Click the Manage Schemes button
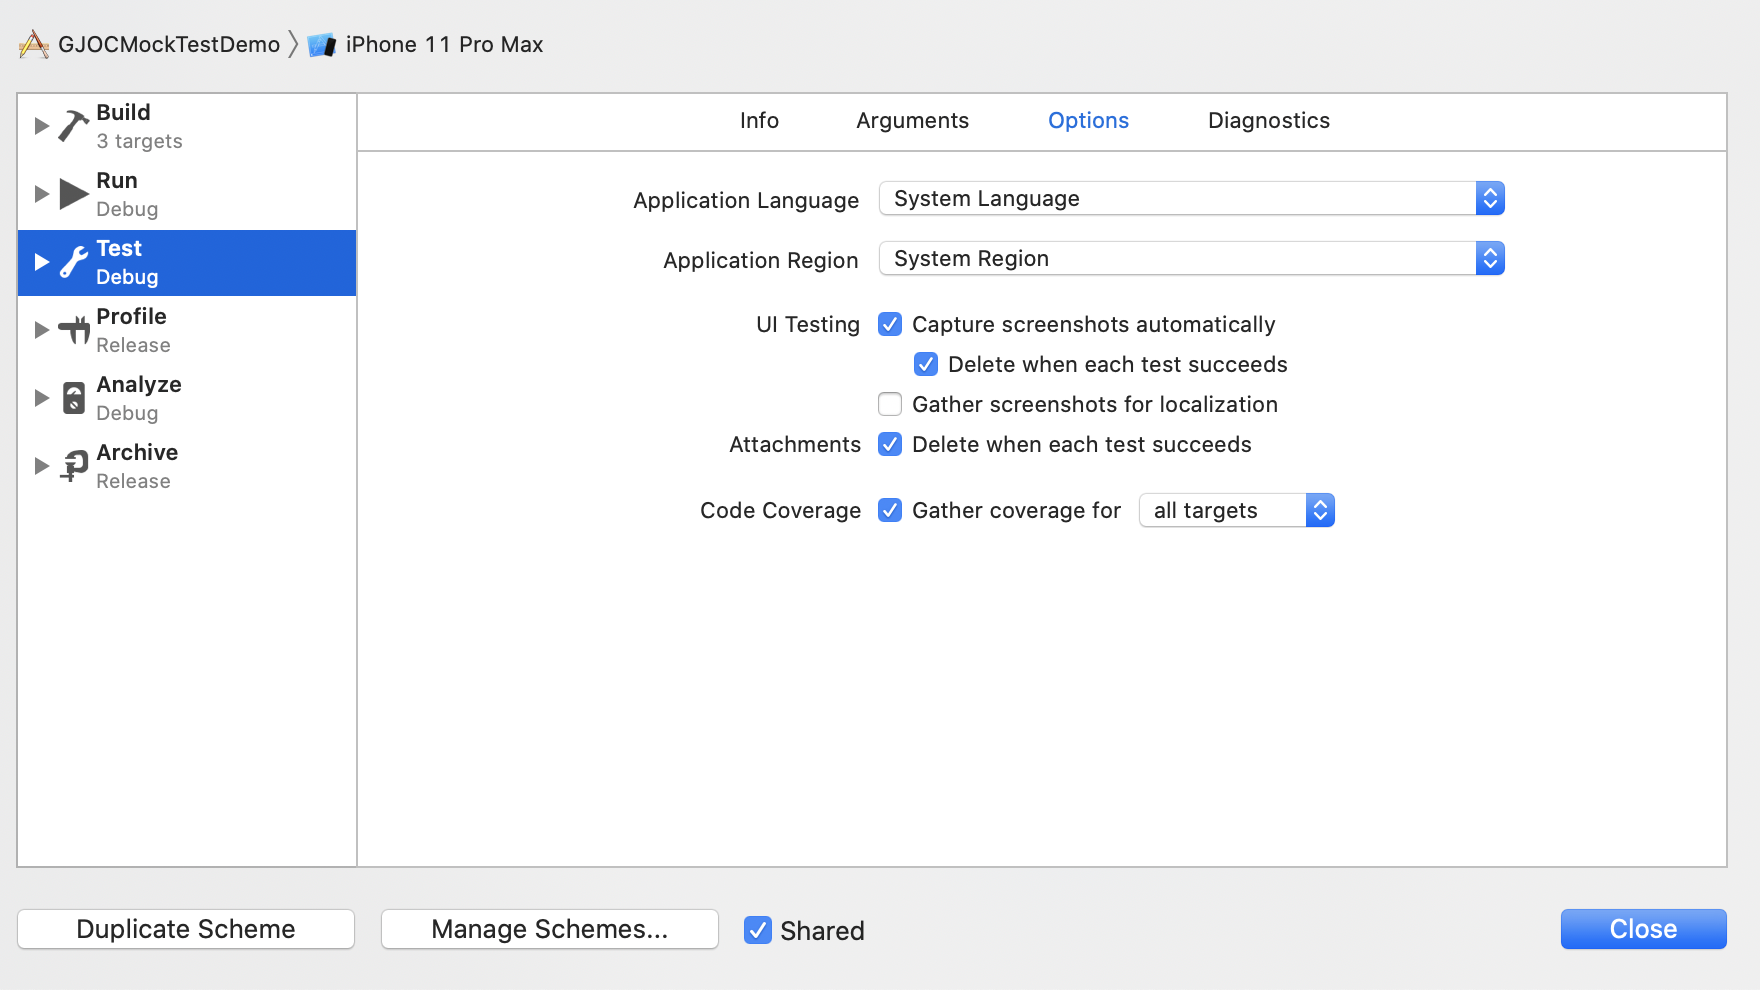Image resolution: width=1760 pixels, height=990 pixels. coord(549,929)
